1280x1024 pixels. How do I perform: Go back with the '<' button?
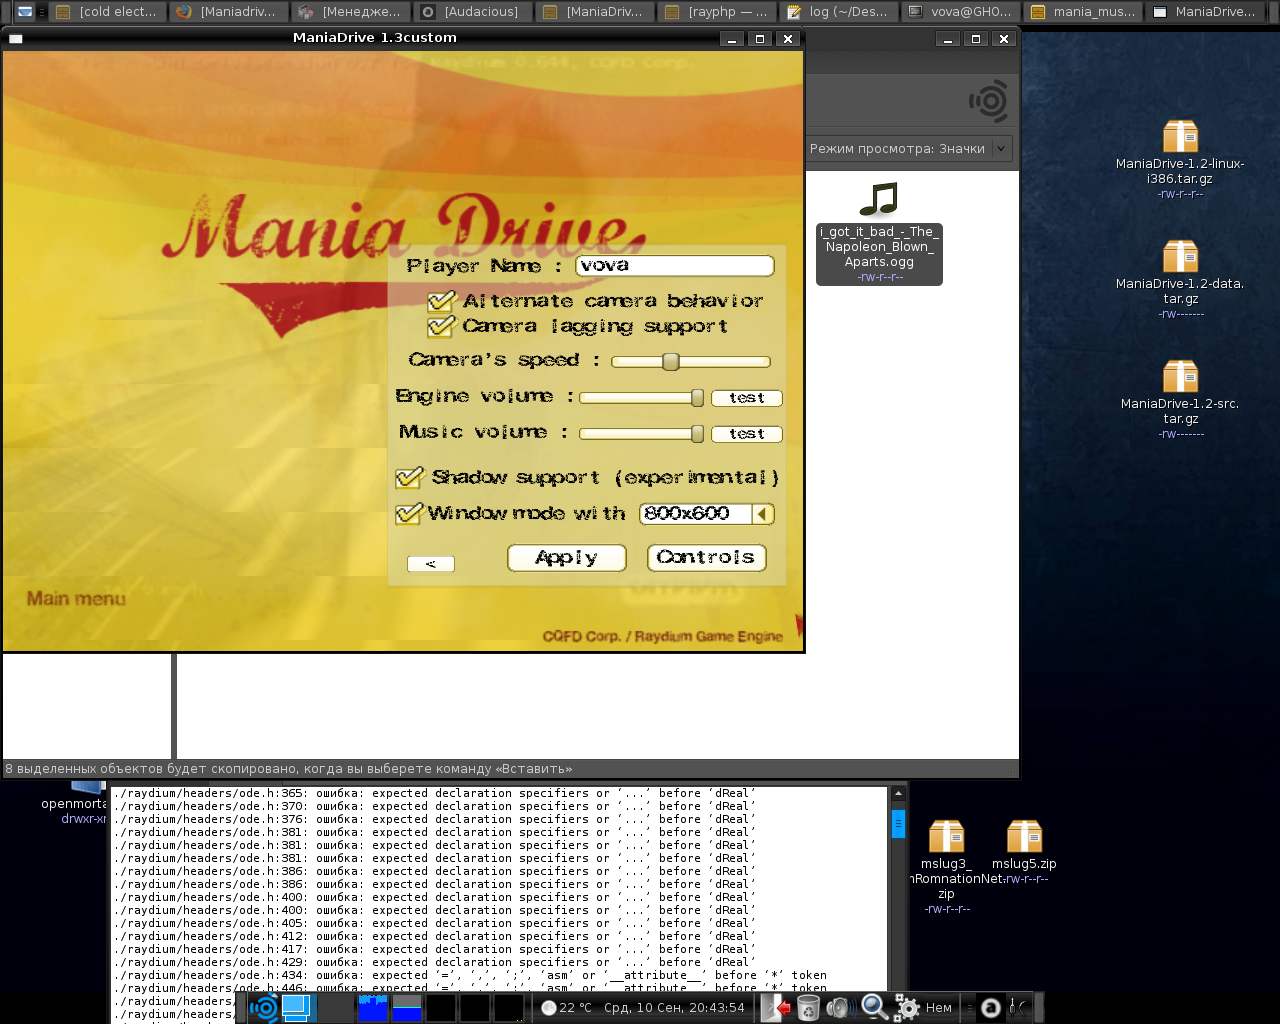[431, 564]
